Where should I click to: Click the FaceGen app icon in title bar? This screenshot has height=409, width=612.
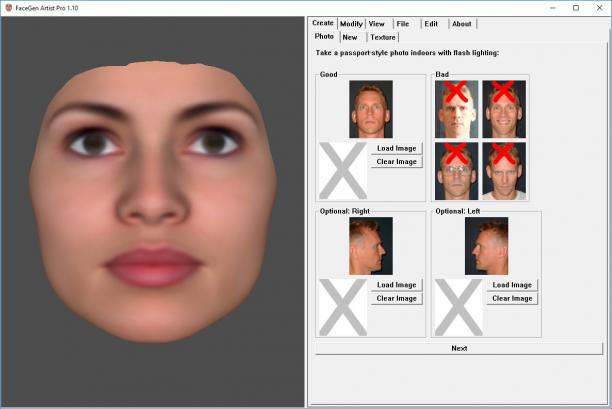tap(9, 8)
